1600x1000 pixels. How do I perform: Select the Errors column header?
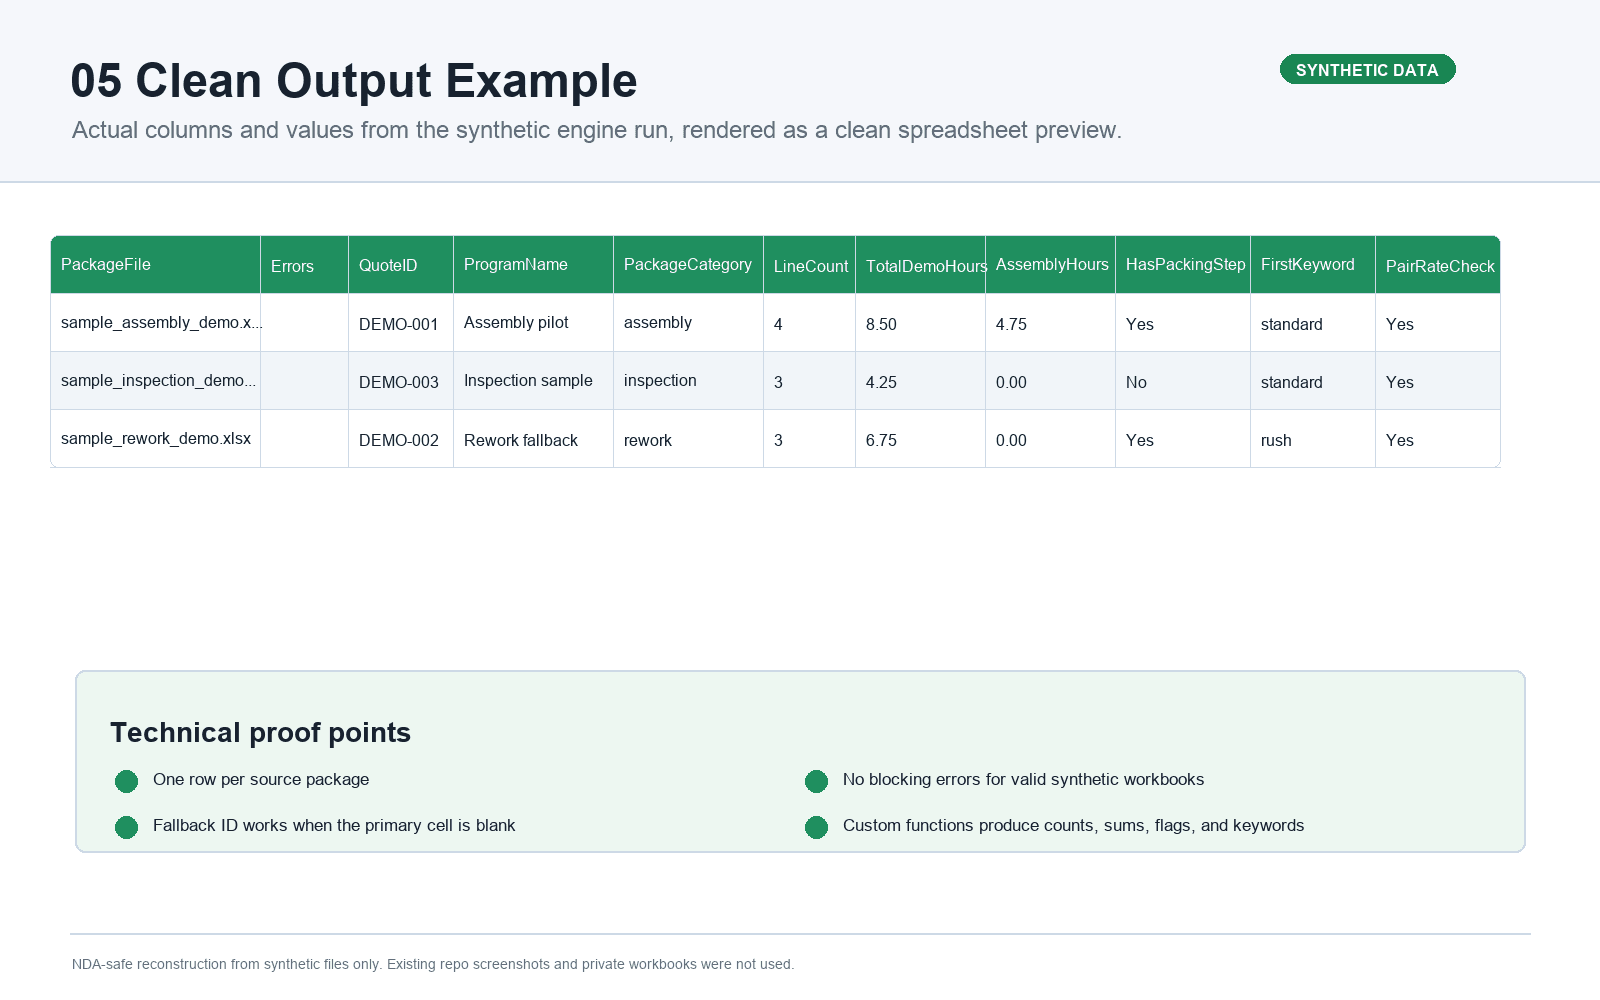tap(304, 265)
